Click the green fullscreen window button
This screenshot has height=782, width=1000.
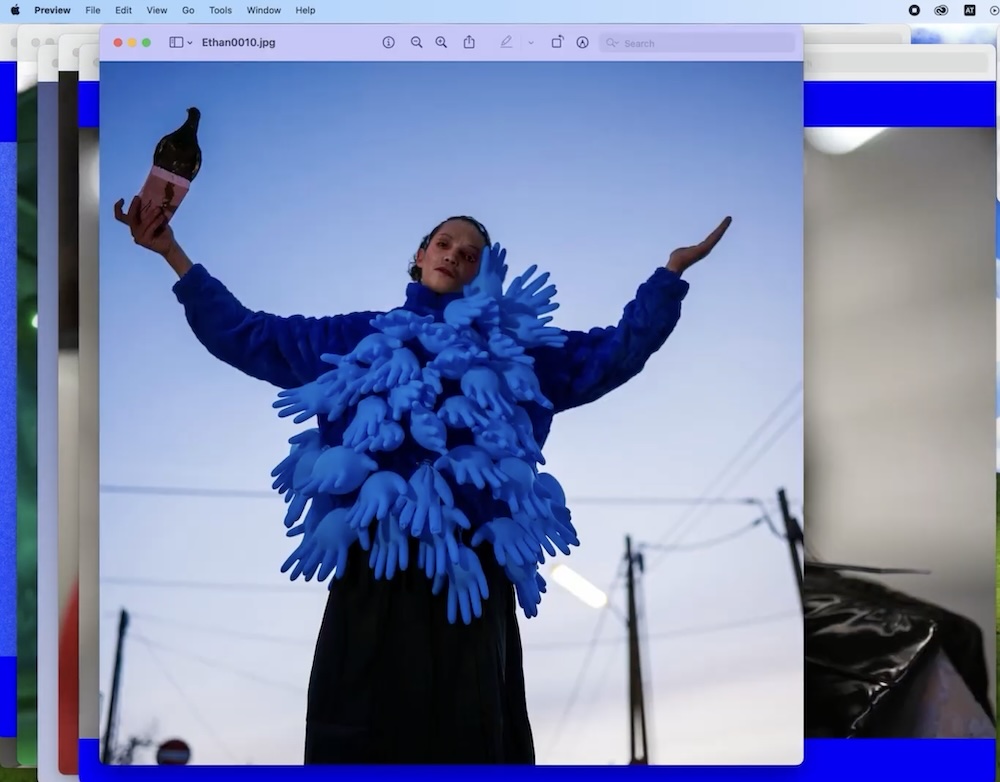coord(146,43)
